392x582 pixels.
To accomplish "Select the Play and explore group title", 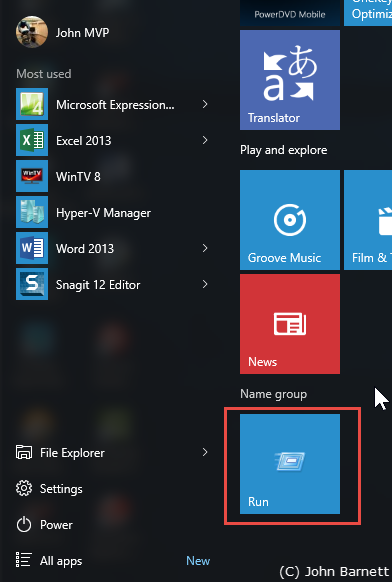I will coord(284,150).
